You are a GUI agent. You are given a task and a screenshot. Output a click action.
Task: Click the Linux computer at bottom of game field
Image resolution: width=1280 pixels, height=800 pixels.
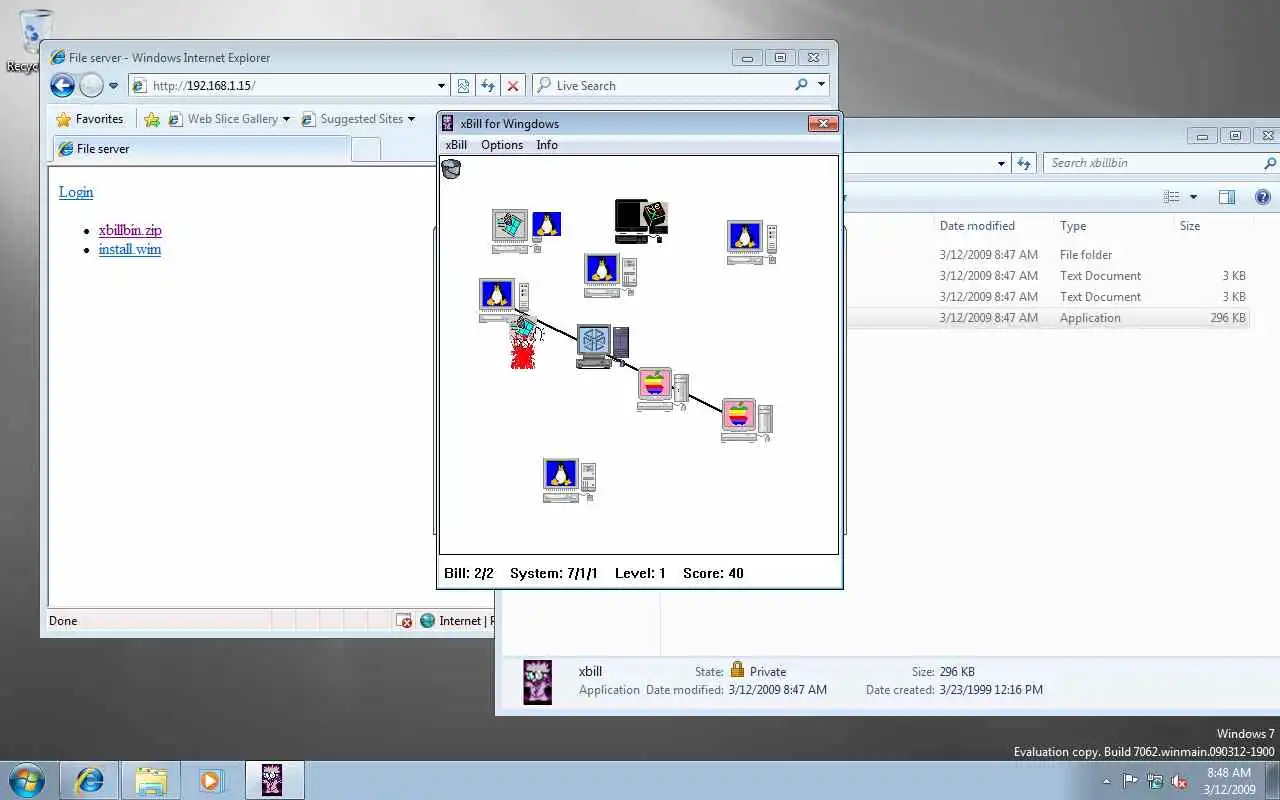[x=569, y=480]
